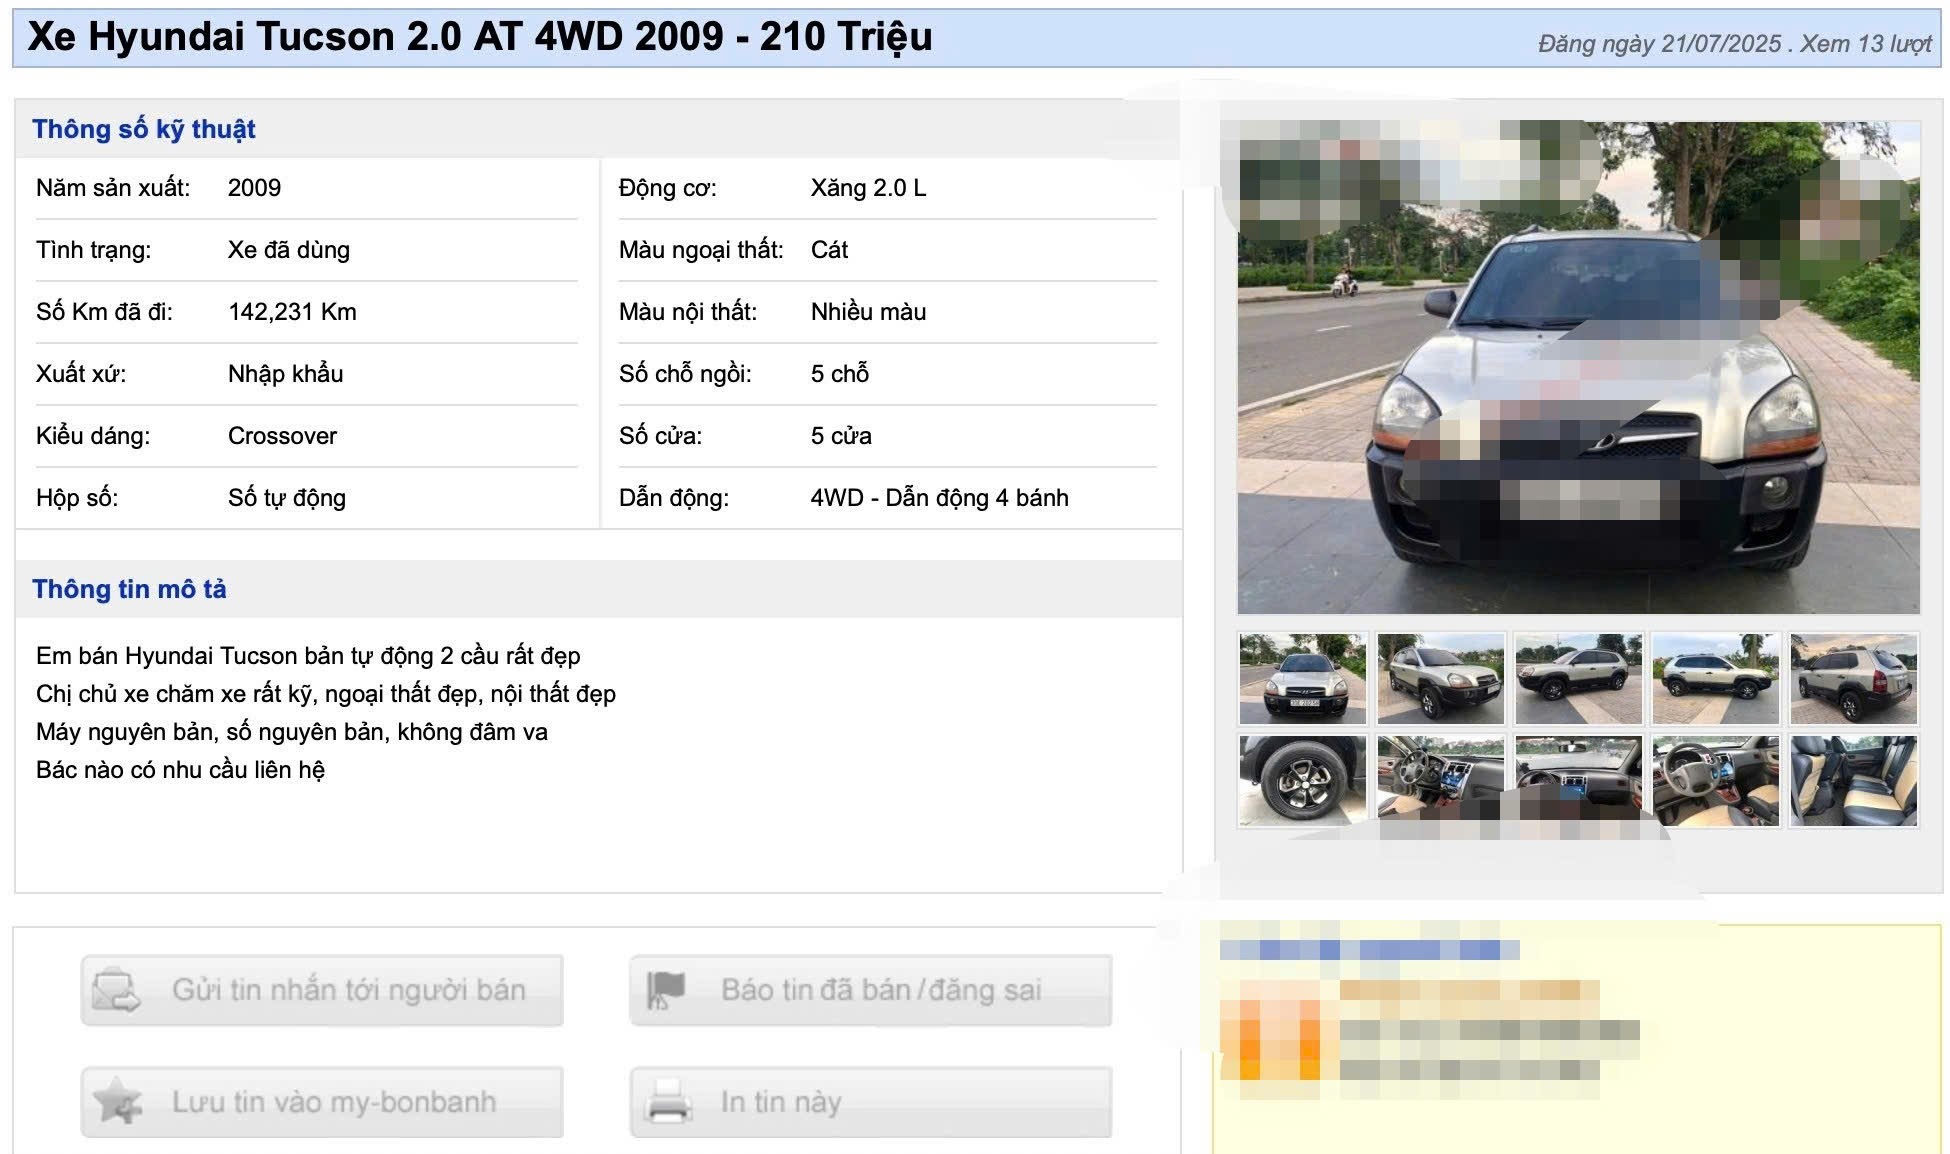Click the 'Thông tin mô tả' section header
Viewport: 1950px width, 1154px height.
[129, 589]
